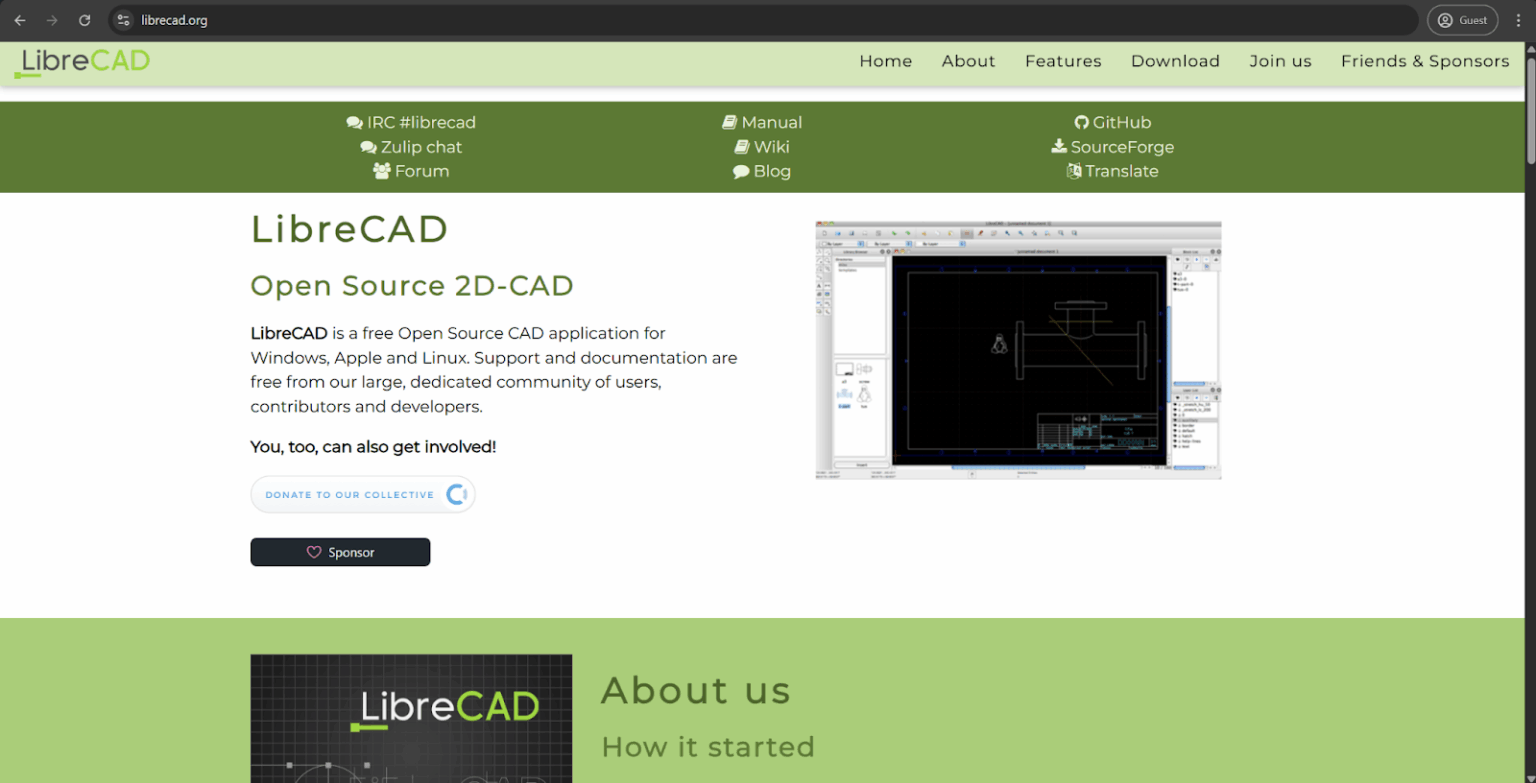Image resolution: width=1536 pixels, height=783 pixels.
Task: Open the browser three-dot menu
Action: [1521, 19]
